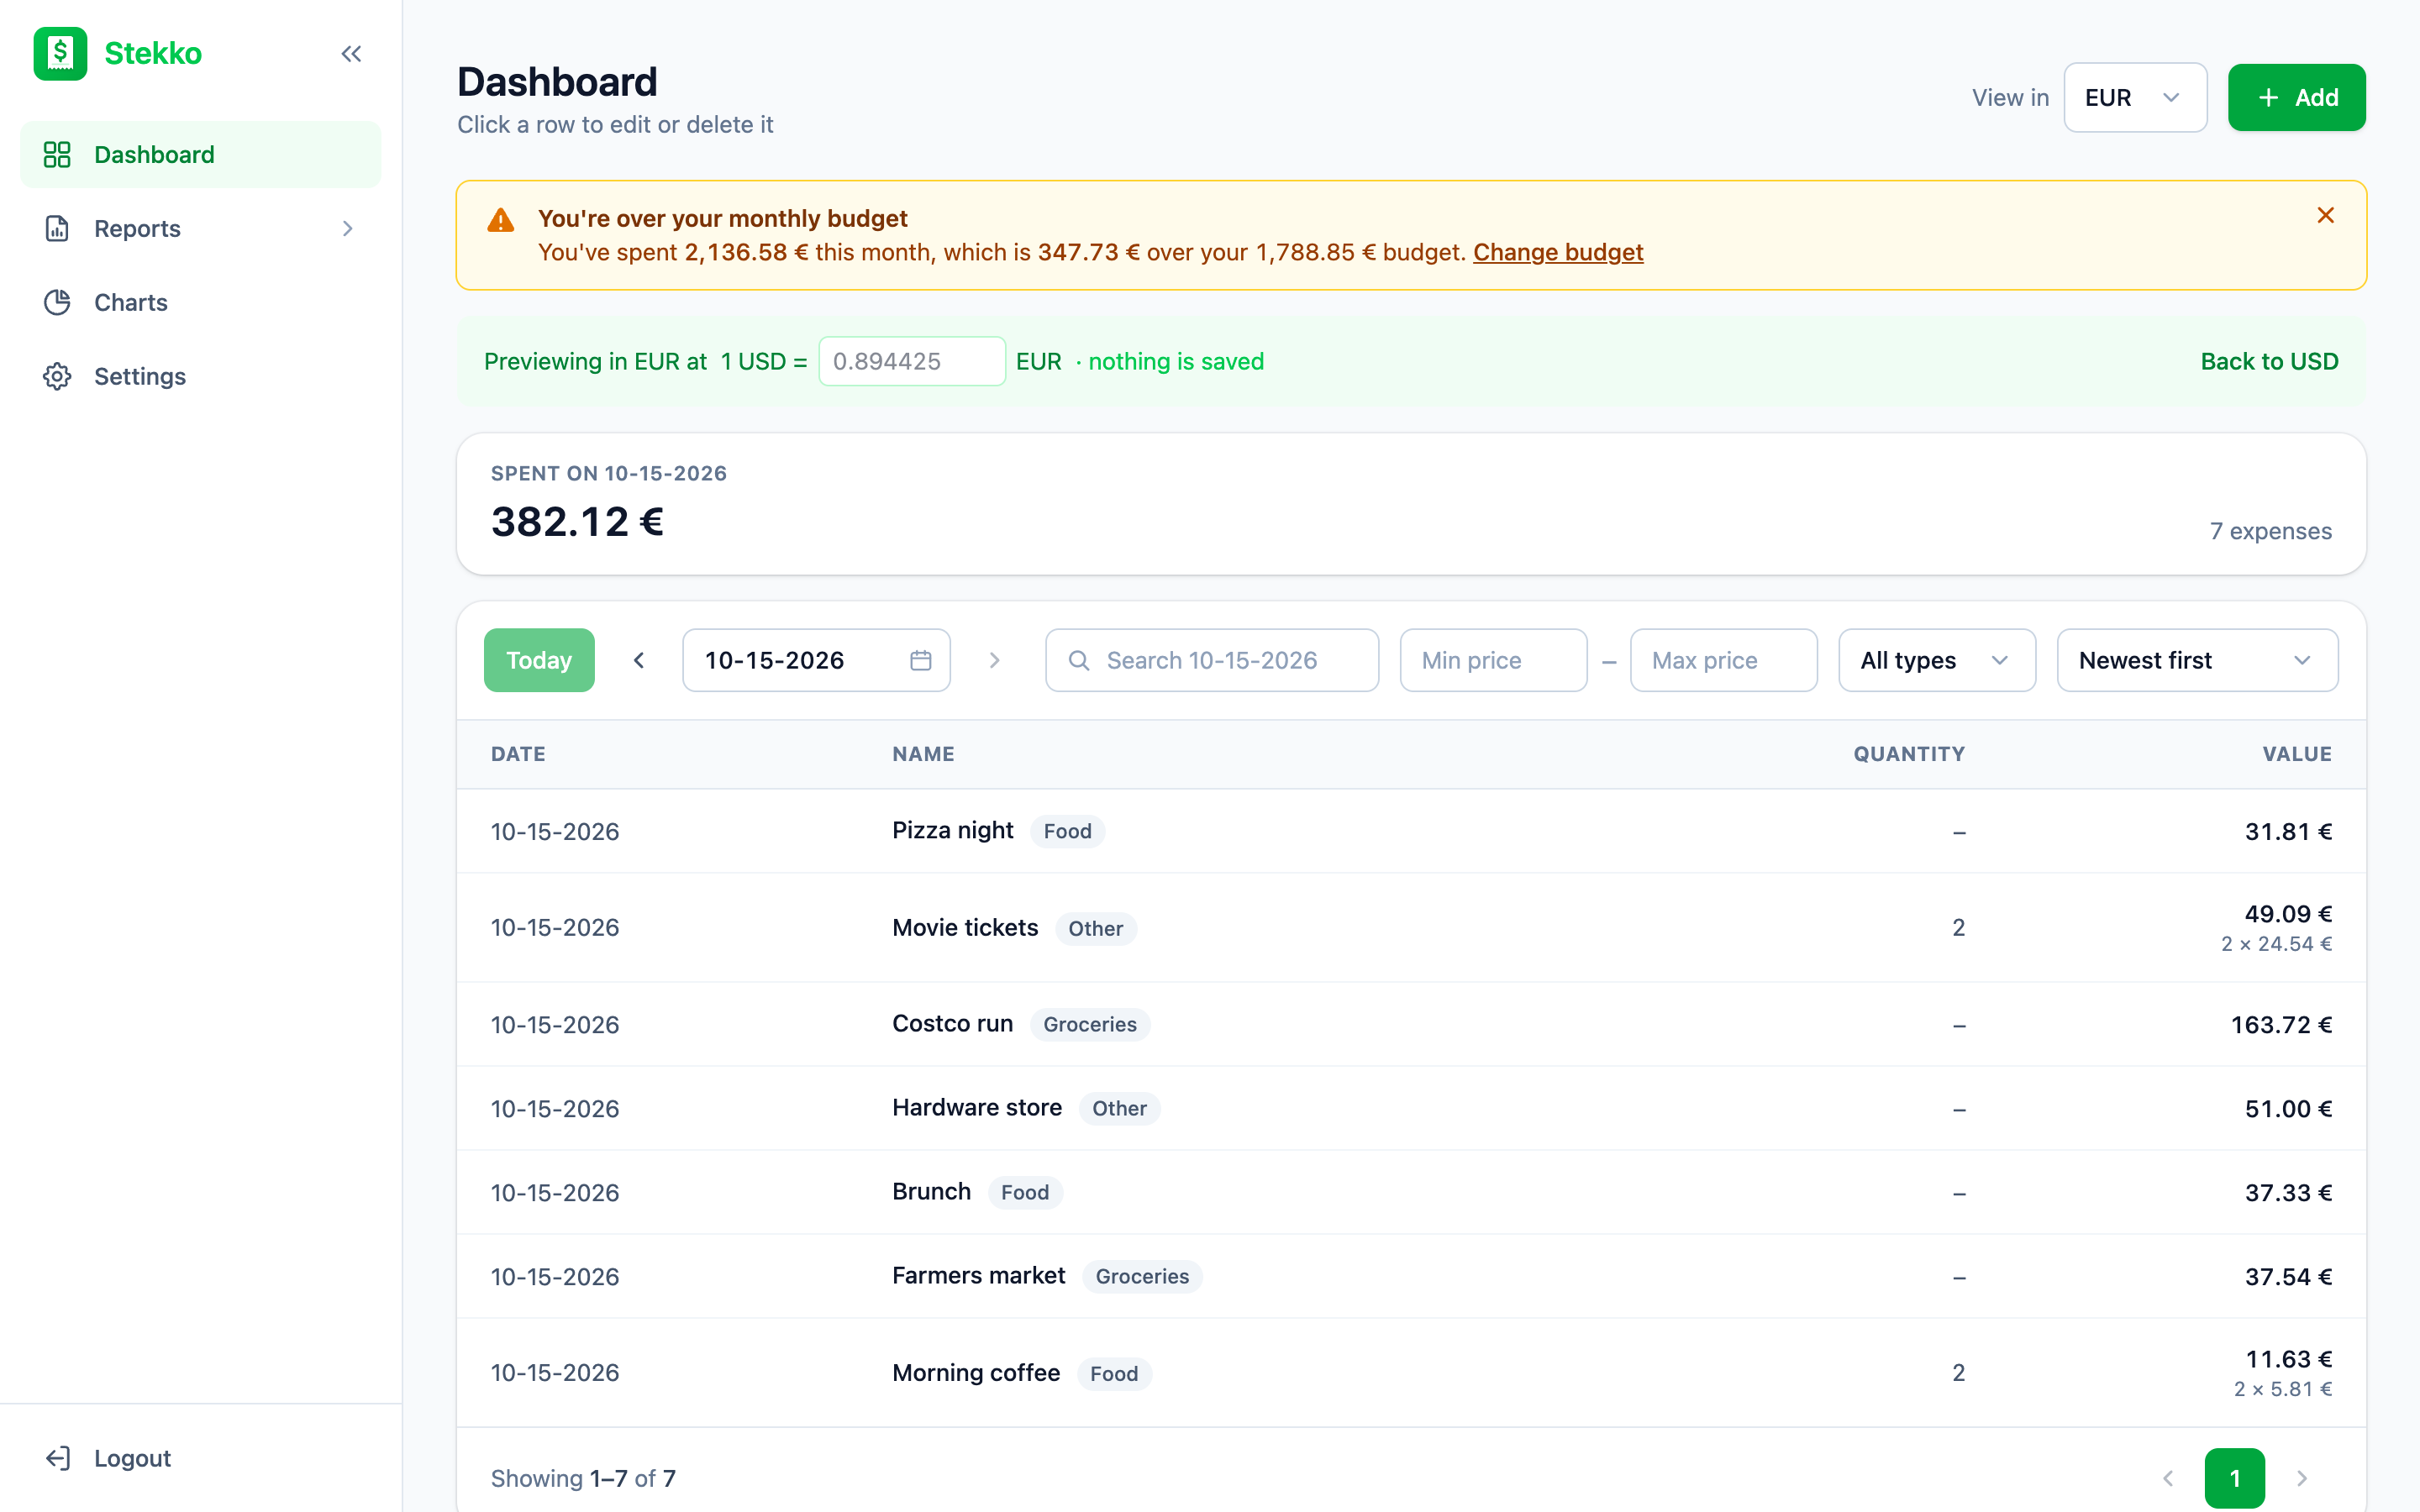Go to previous day arrow
Screen dimensions: 2420x1512
(639, 660)
